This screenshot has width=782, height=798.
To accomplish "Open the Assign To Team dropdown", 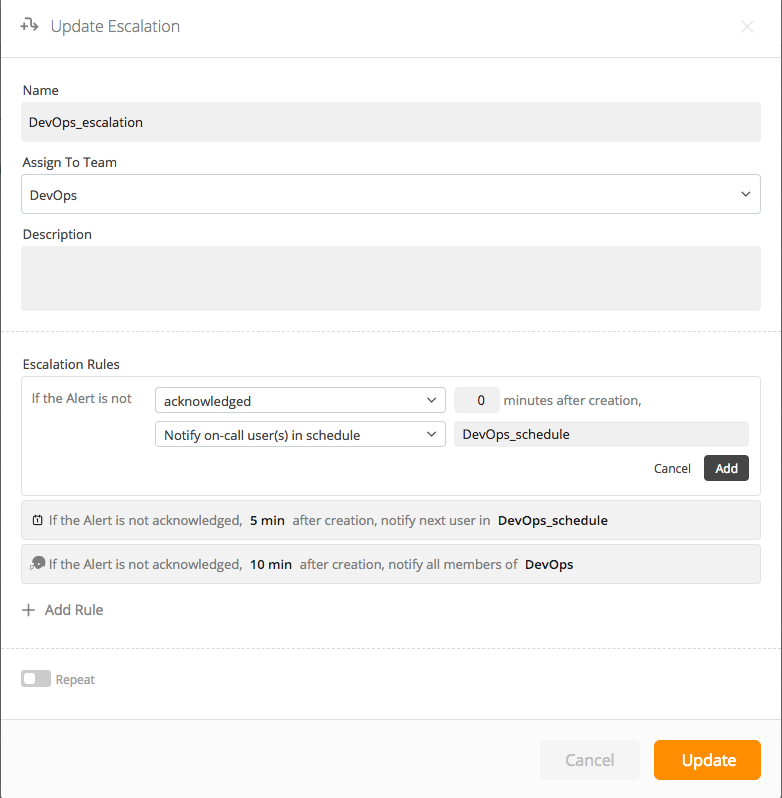I will [x=390, y=195].
